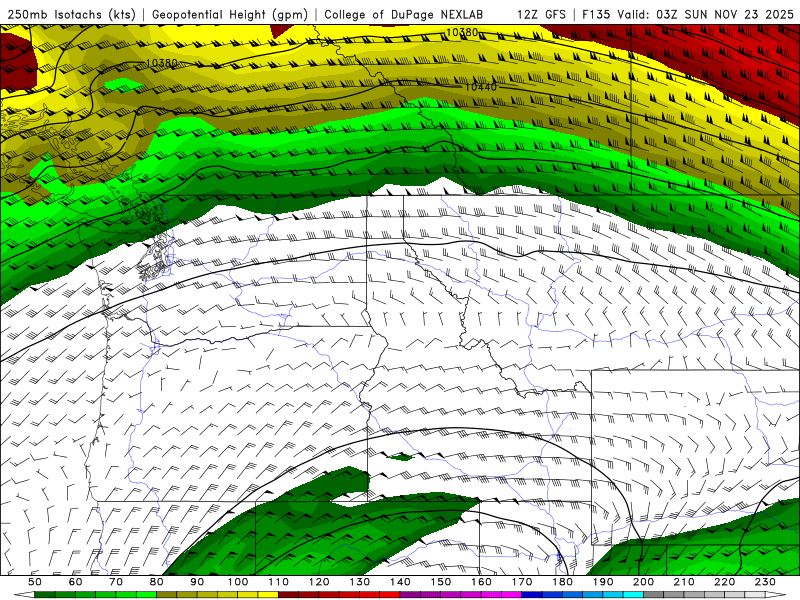This screenshot has height=600, width=800.
Task: Click the 120 value on the color scale
Action: tap(319, 582)
